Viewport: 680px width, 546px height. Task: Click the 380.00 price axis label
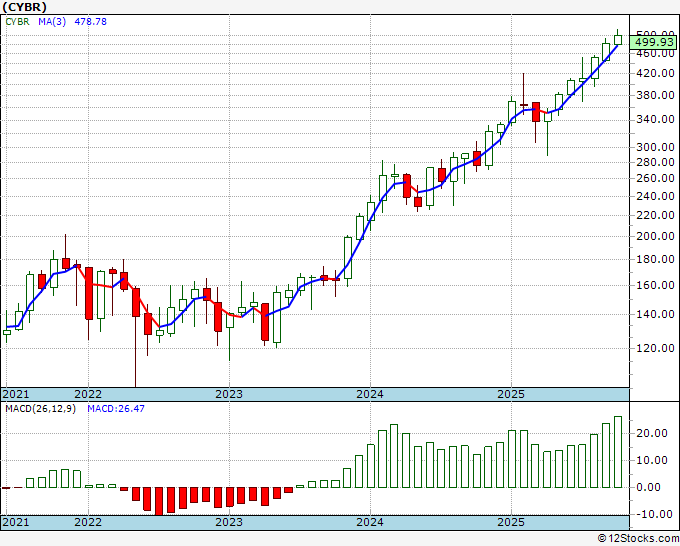pos(655,95)
